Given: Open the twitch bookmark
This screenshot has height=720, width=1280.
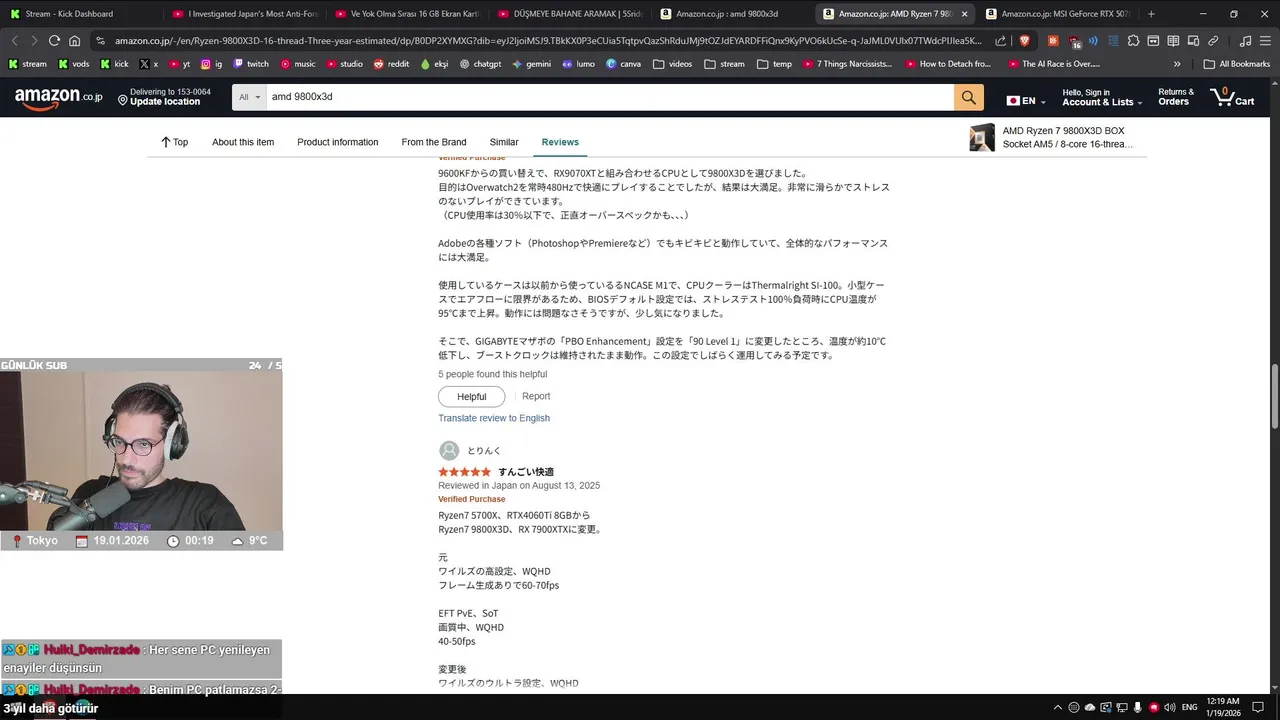Looking at the screenshot, I should pyautogui.click(x=251, y=64).
